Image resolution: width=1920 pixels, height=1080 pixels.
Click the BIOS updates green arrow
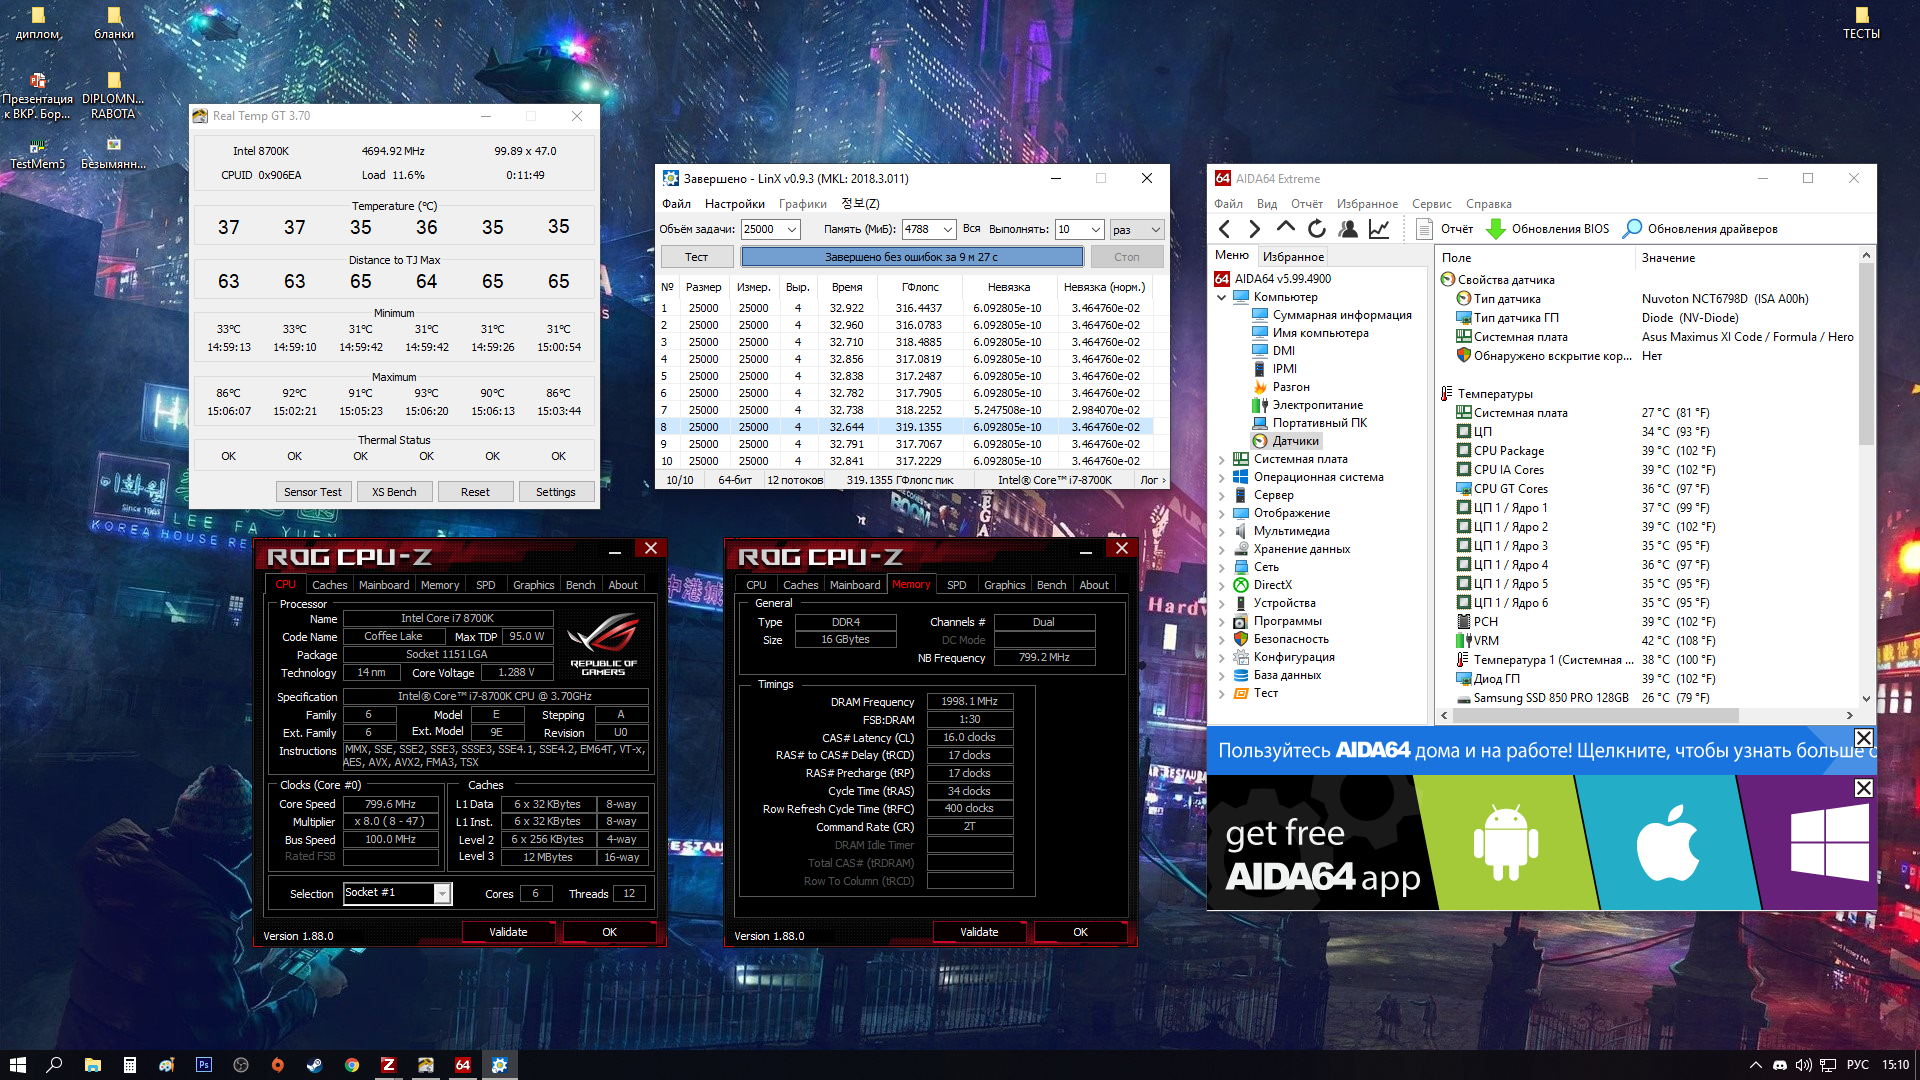point(1496,229)
